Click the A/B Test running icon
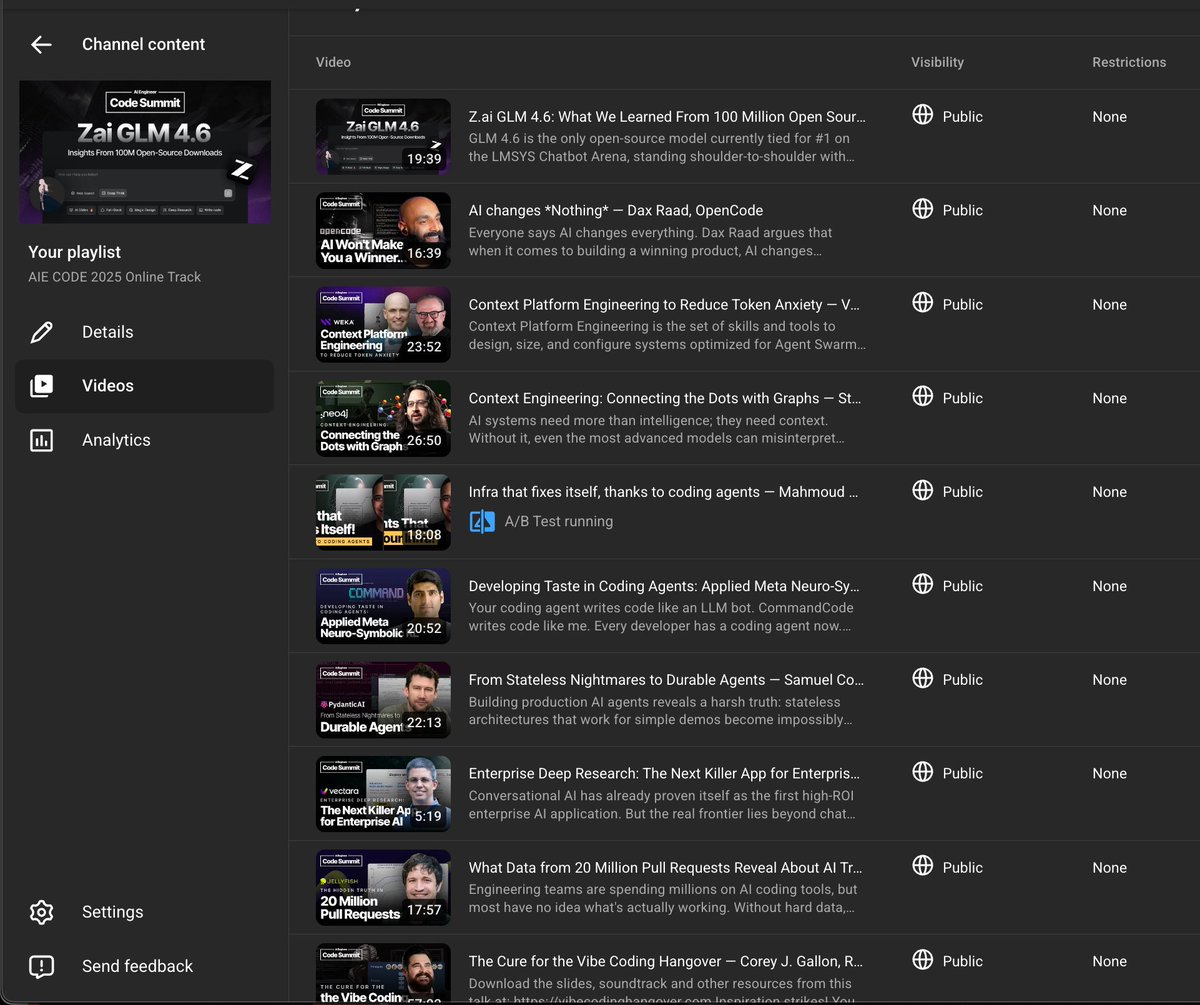This screenshot has height=1005, width=1200. point(482,521)
